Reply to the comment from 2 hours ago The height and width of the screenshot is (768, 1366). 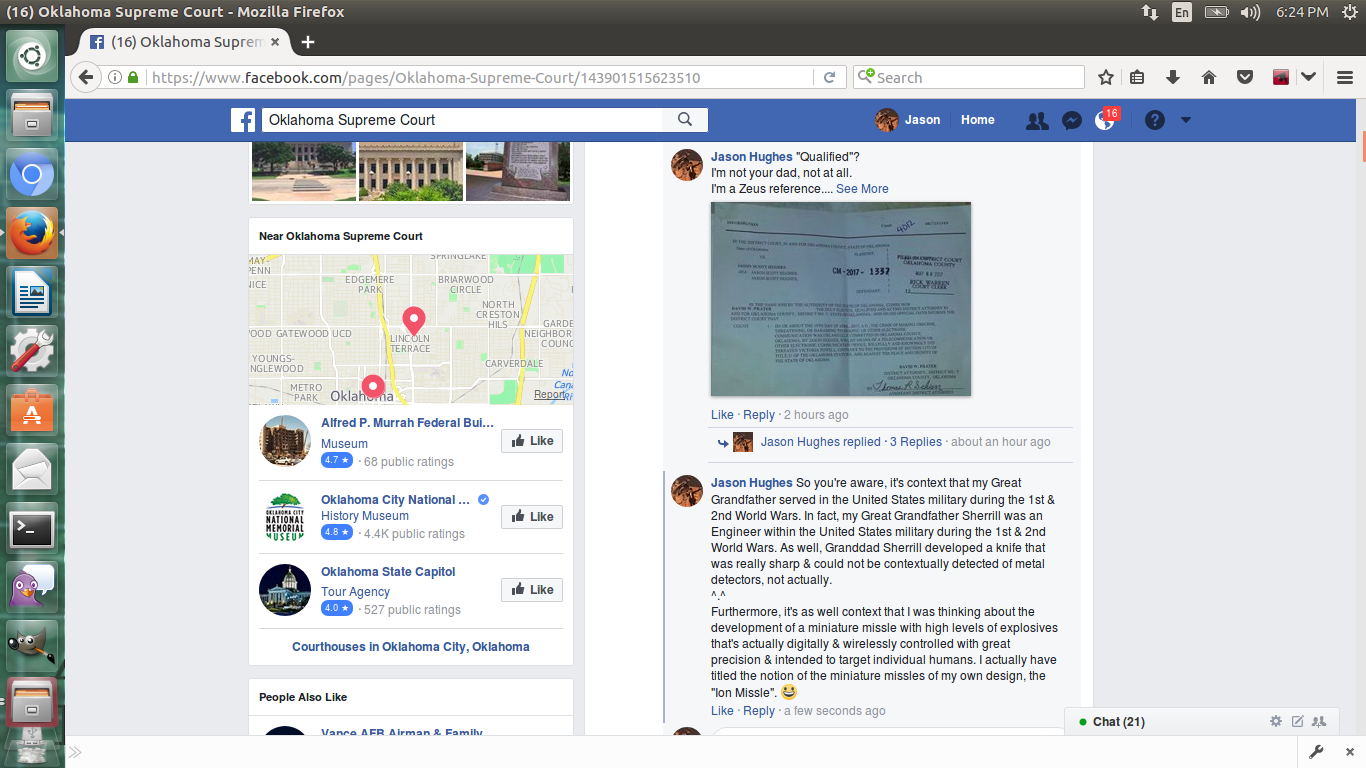pos(759,415)
